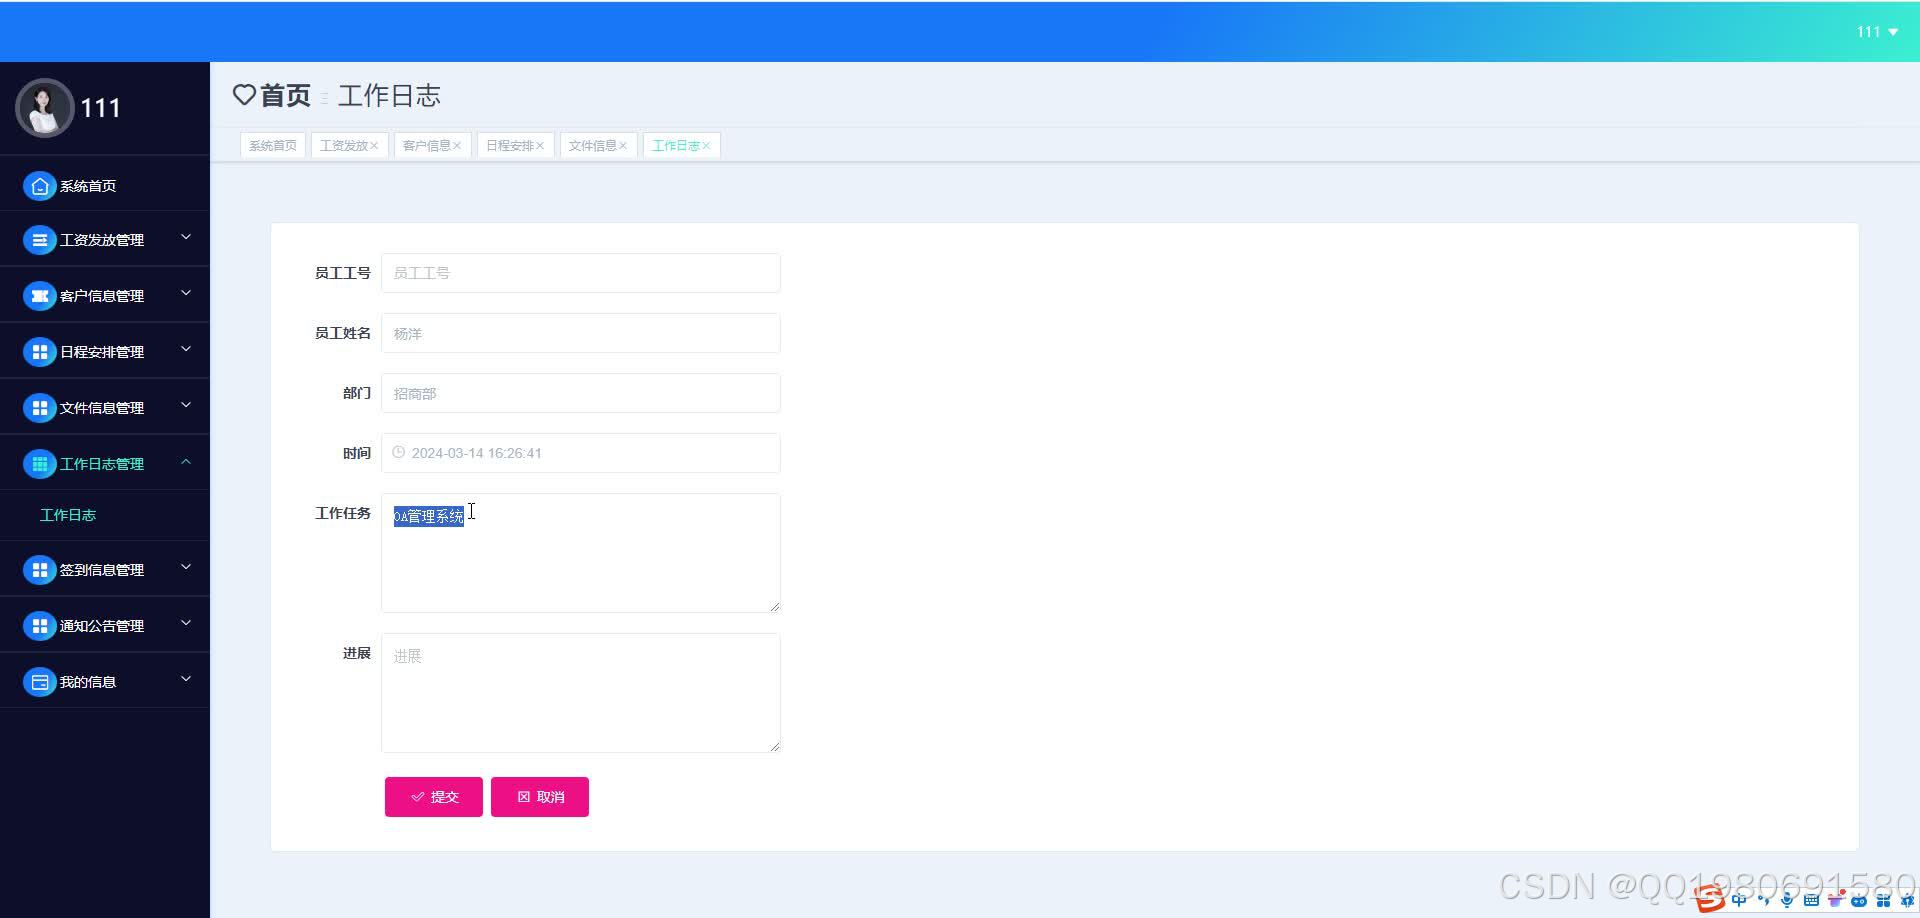Click the 文件信息管理 grid icon
This screenshot has height=918, width=1920.
click(x=40, y=408)
